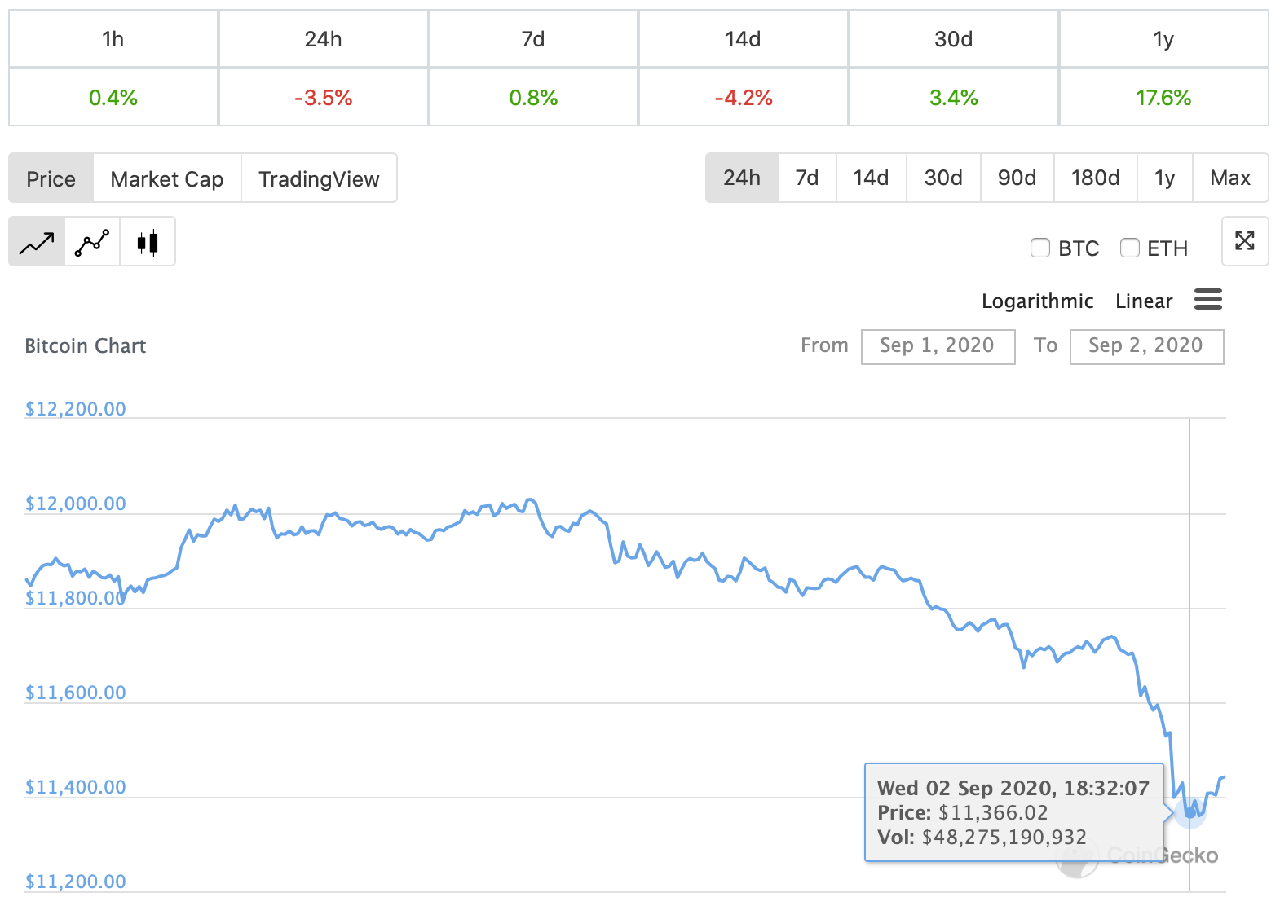Viewport: 1280px width, 906px height.
Task: Click the Bitcoin Chart title
Action: (x=85, y=346)
